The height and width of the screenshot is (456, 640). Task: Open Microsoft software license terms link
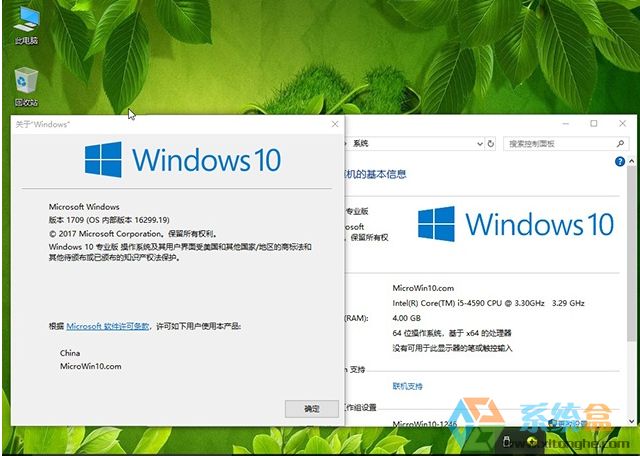(x=107, y=326)
